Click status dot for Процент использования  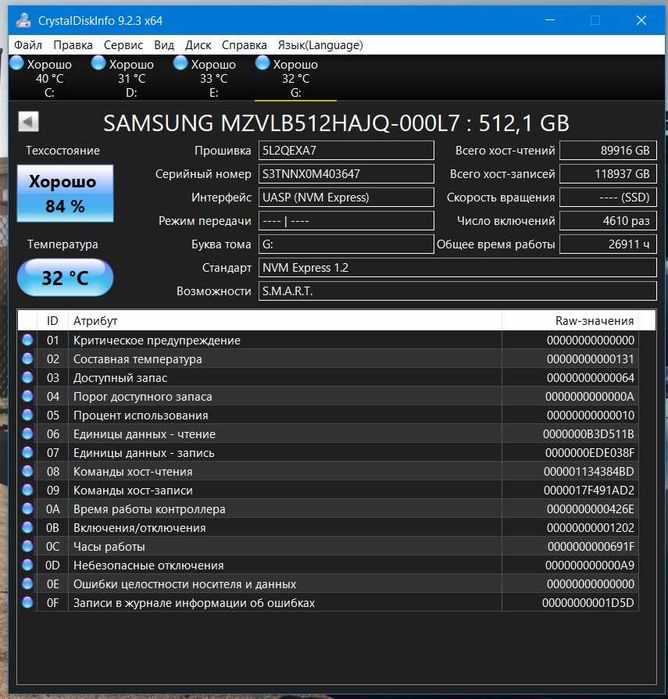[27, 415]
